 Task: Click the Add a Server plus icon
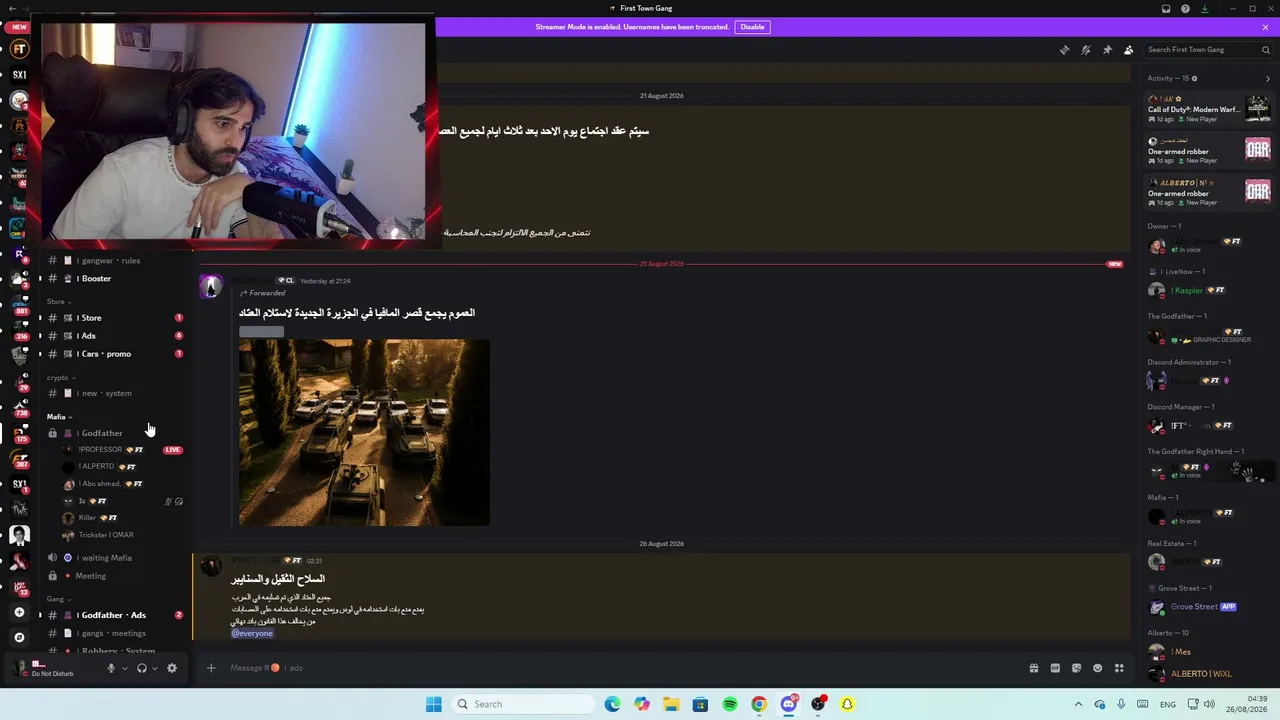pos(19,611)
